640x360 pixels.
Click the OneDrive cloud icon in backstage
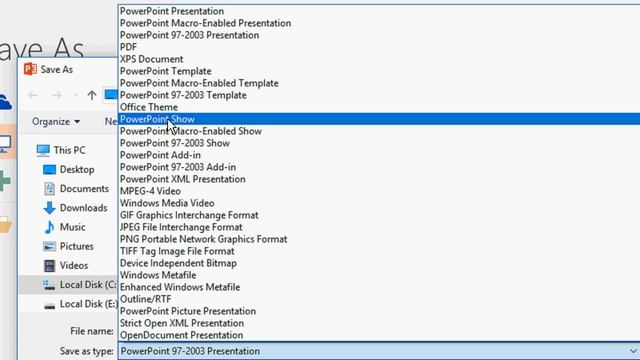tap(5, 102)
